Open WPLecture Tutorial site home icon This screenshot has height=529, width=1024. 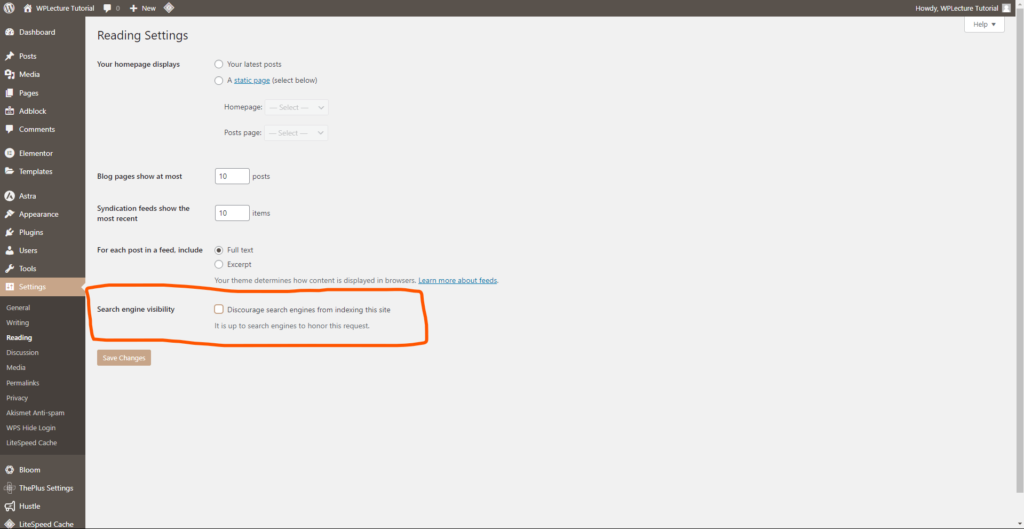[x=27, y=8]
